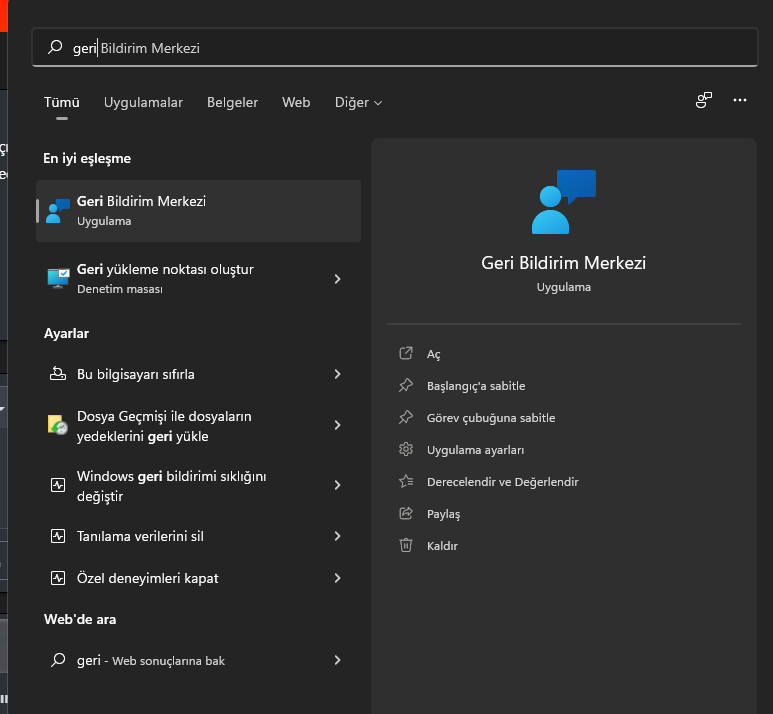This screenshot has width=773, height=714.
Task: Select Kaldır to uninstall the app
Action: coord(442,546)
